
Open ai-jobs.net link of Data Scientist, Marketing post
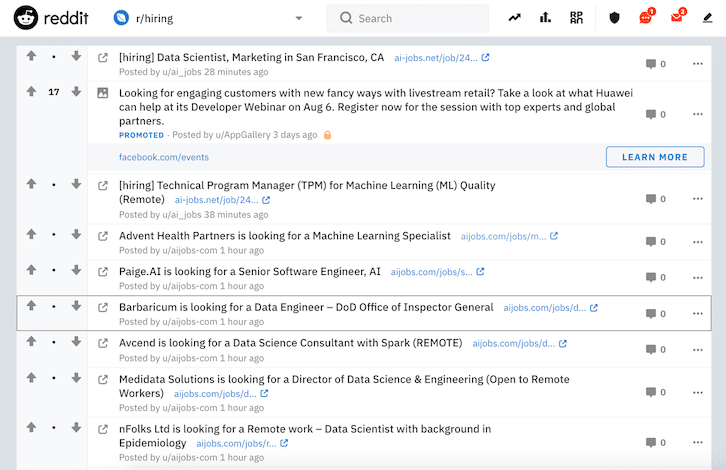pos(442,58)
